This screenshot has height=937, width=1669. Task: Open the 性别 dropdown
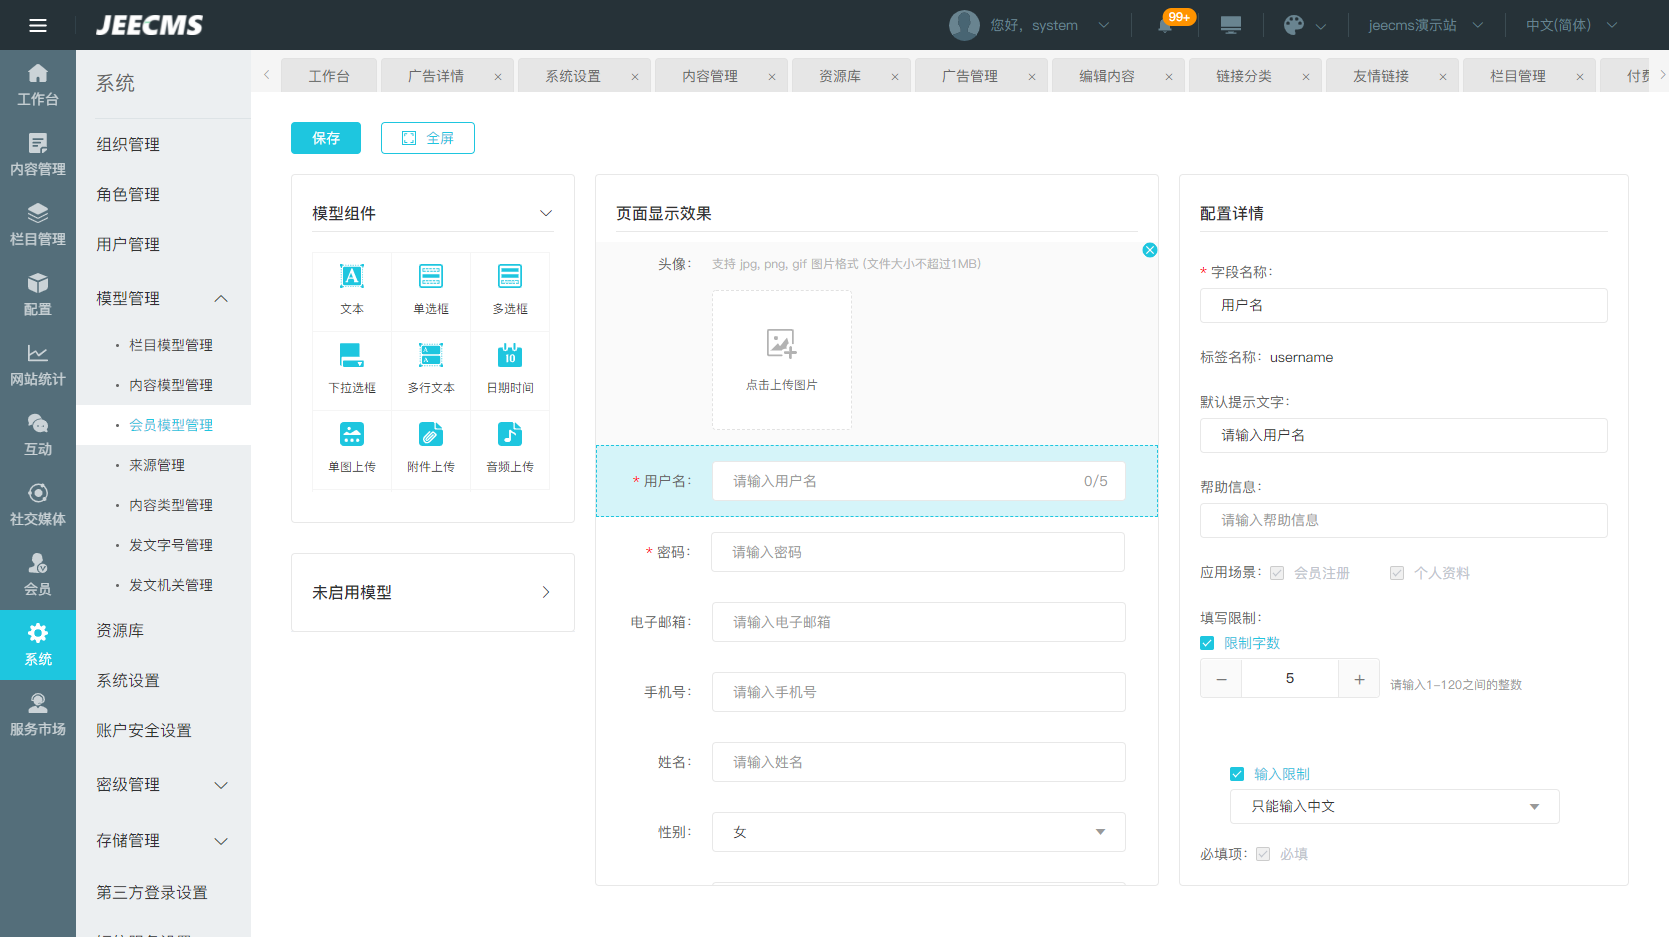coord(918,832)
